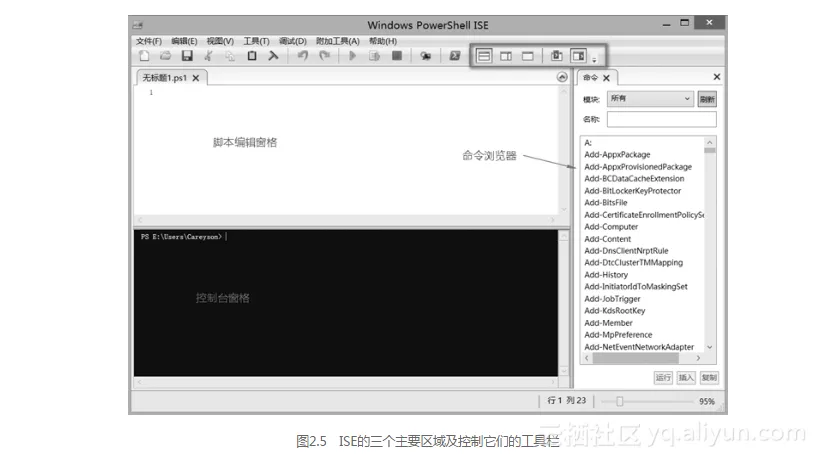
Task: Click the 行 1 列 23 status text
Action: click(566, 400)
